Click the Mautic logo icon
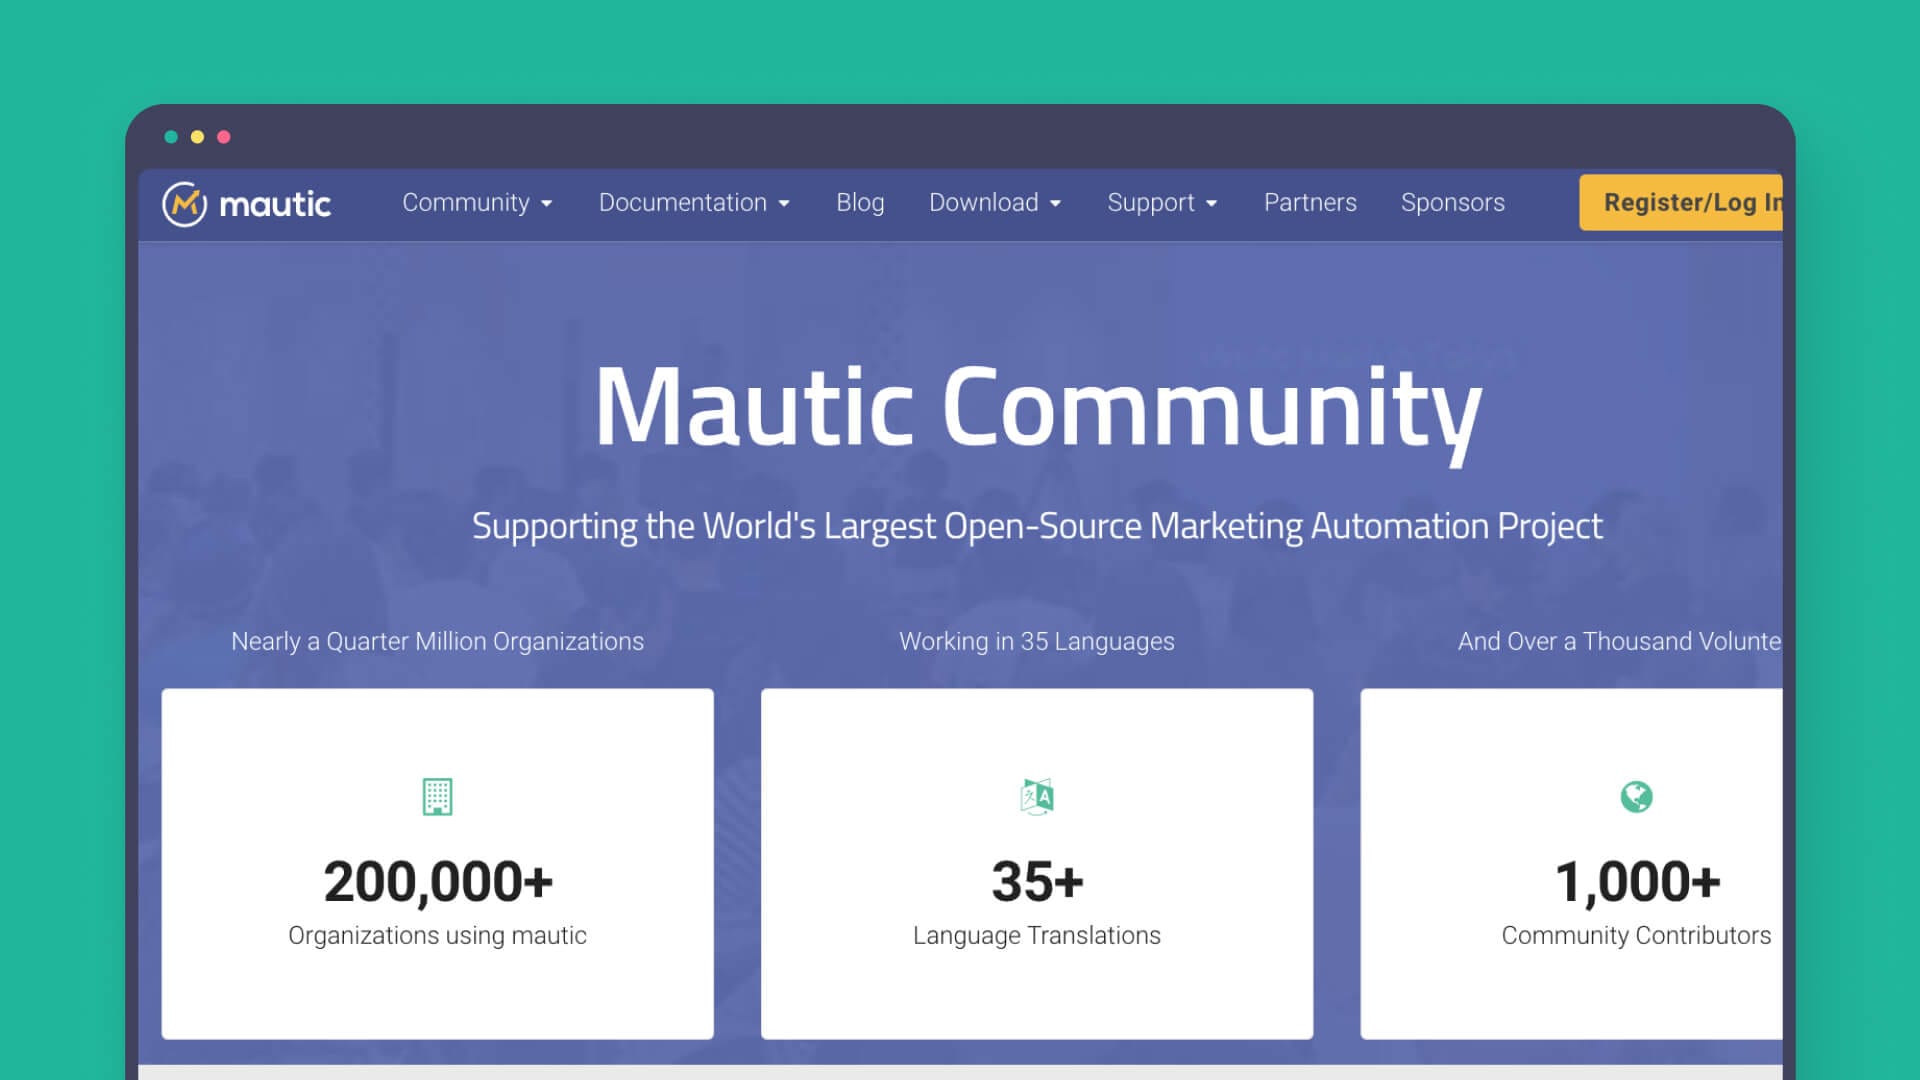1920x1080 pixels. pyautogui.click(x=185, y=203)
